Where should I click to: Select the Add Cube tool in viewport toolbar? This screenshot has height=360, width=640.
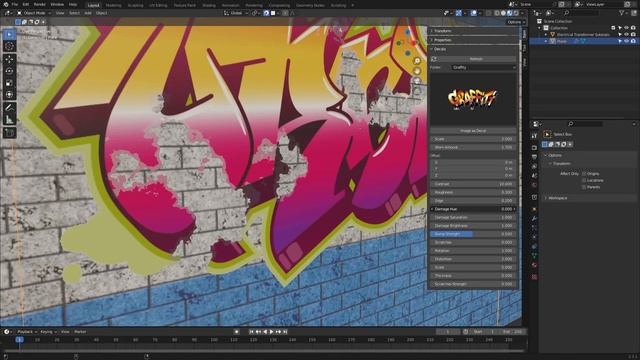coord(9,133)
